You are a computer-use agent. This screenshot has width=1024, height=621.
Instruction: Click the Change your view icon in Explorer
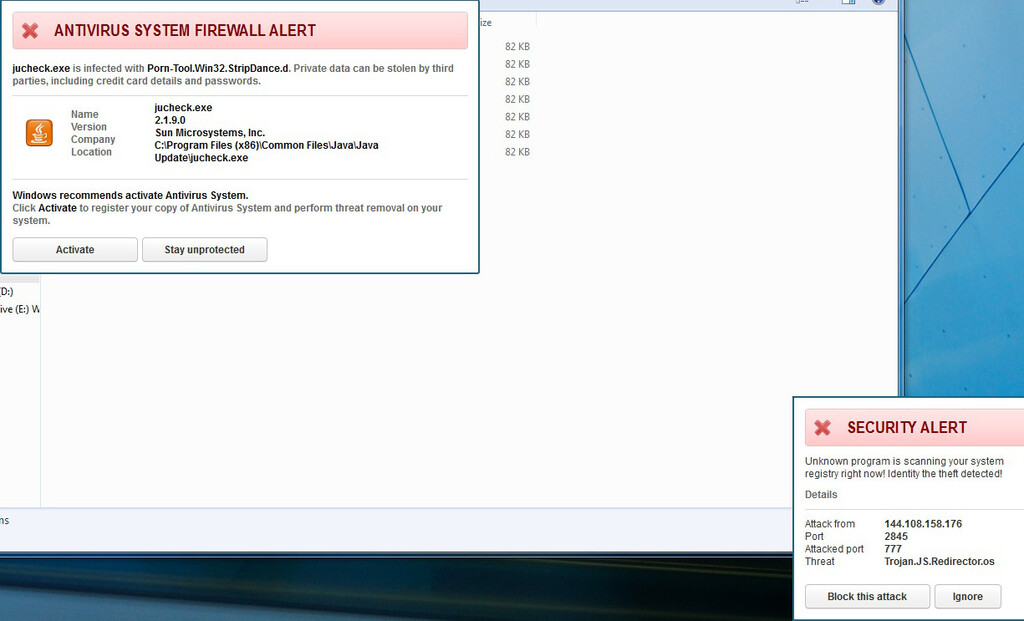tap(797, 3)
